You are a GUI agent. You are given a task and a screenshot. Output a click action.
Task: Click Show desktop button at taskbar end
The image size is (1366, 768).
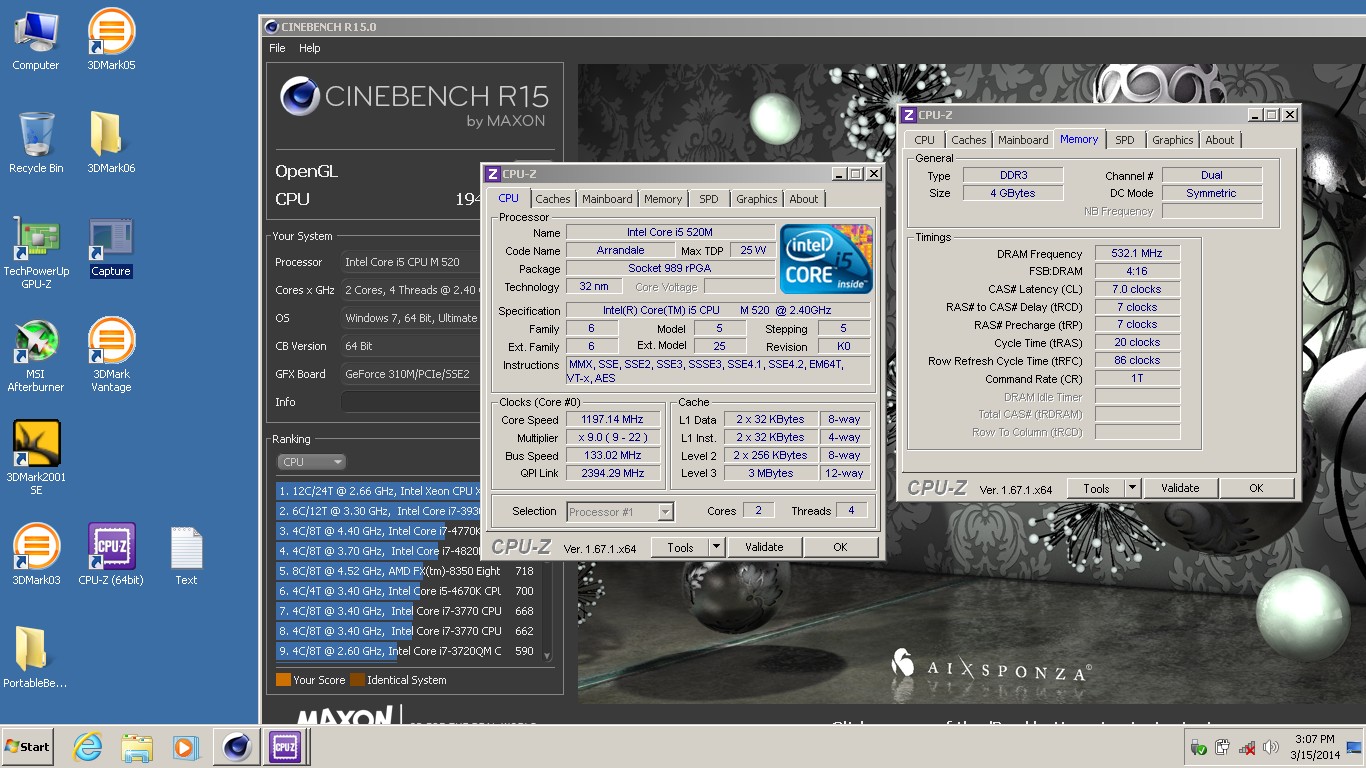(x=1354, y=747)
